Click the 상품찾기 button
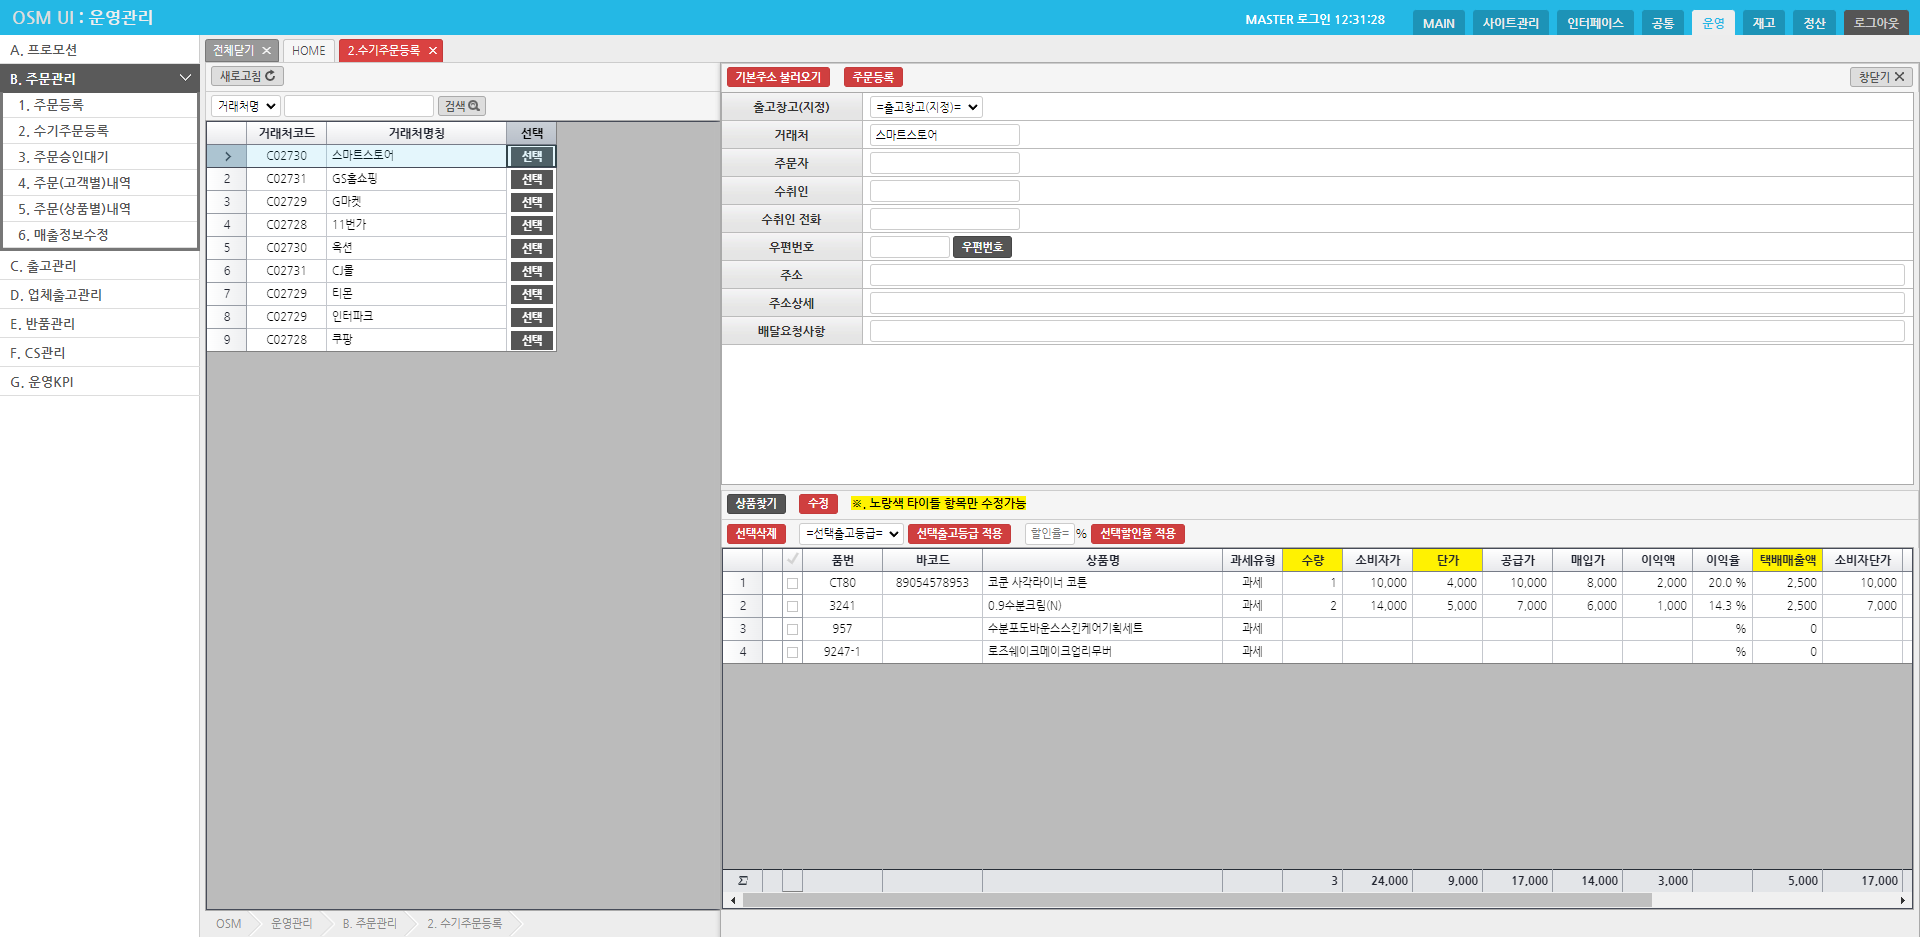The image size is (1920, 937). (x=756, y=504)
